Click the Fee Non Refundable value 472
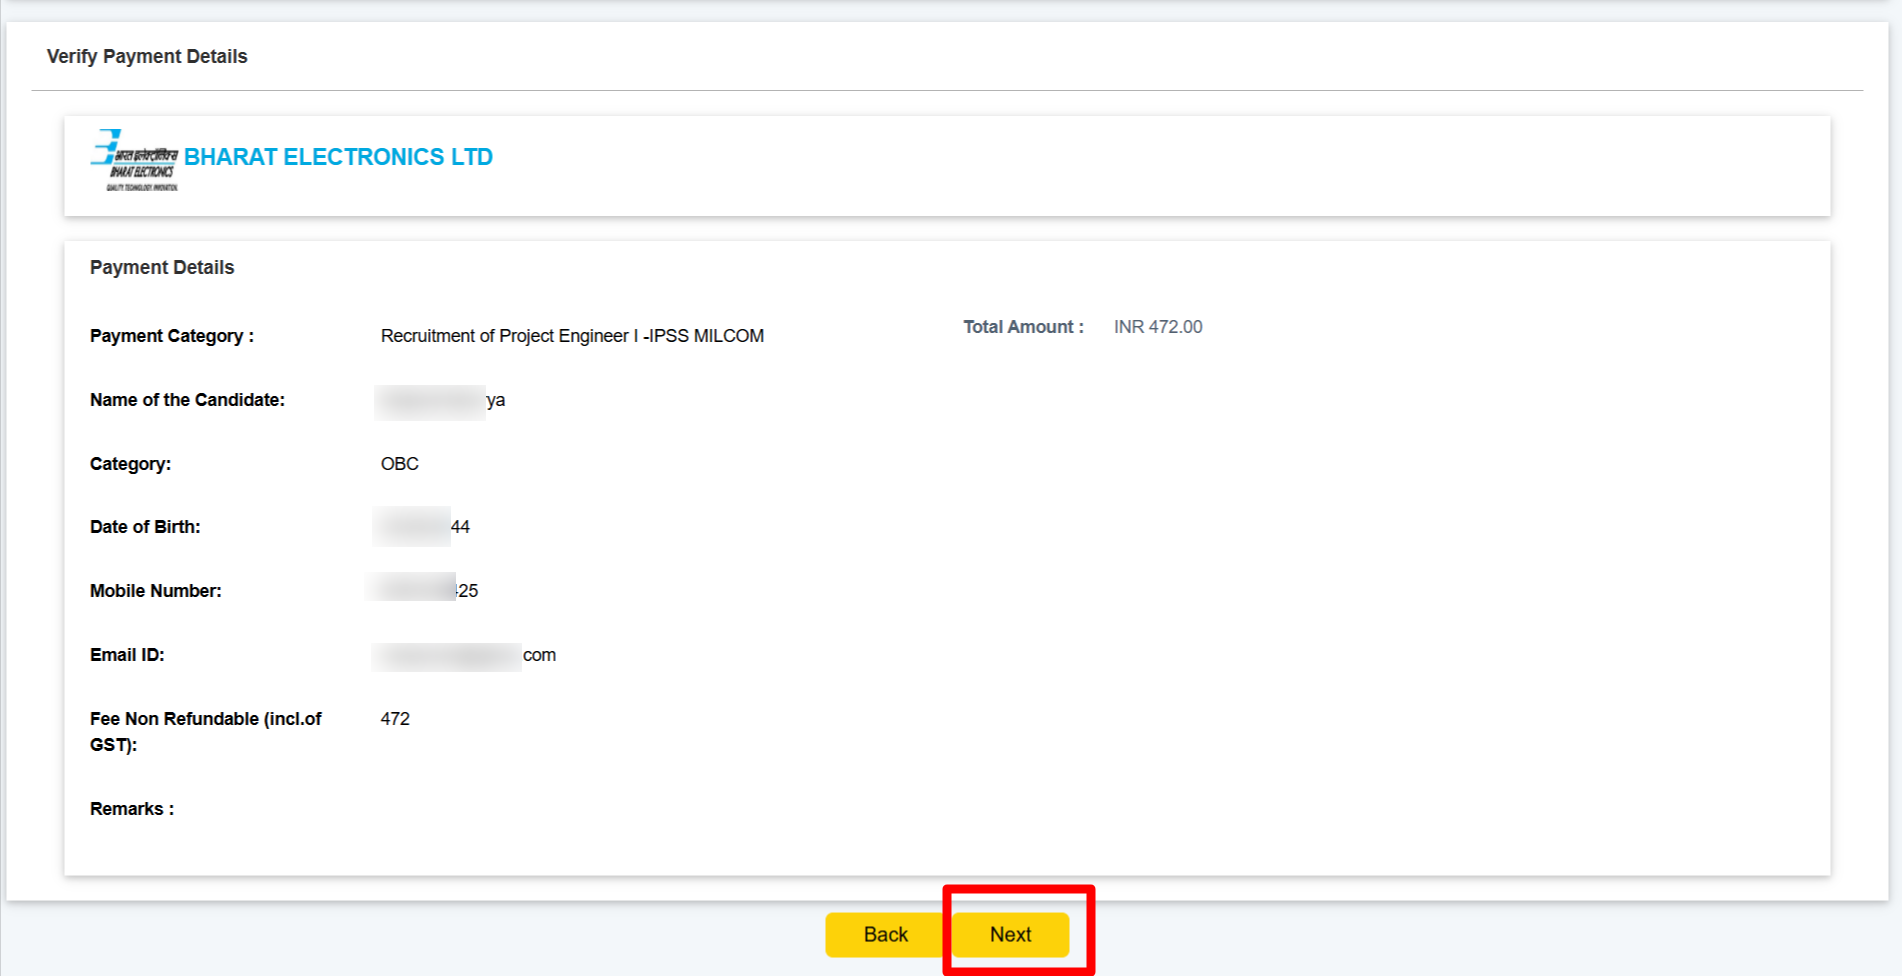Image resolution: width=1902 pixels, height=976 pixels. click(395, 719)
